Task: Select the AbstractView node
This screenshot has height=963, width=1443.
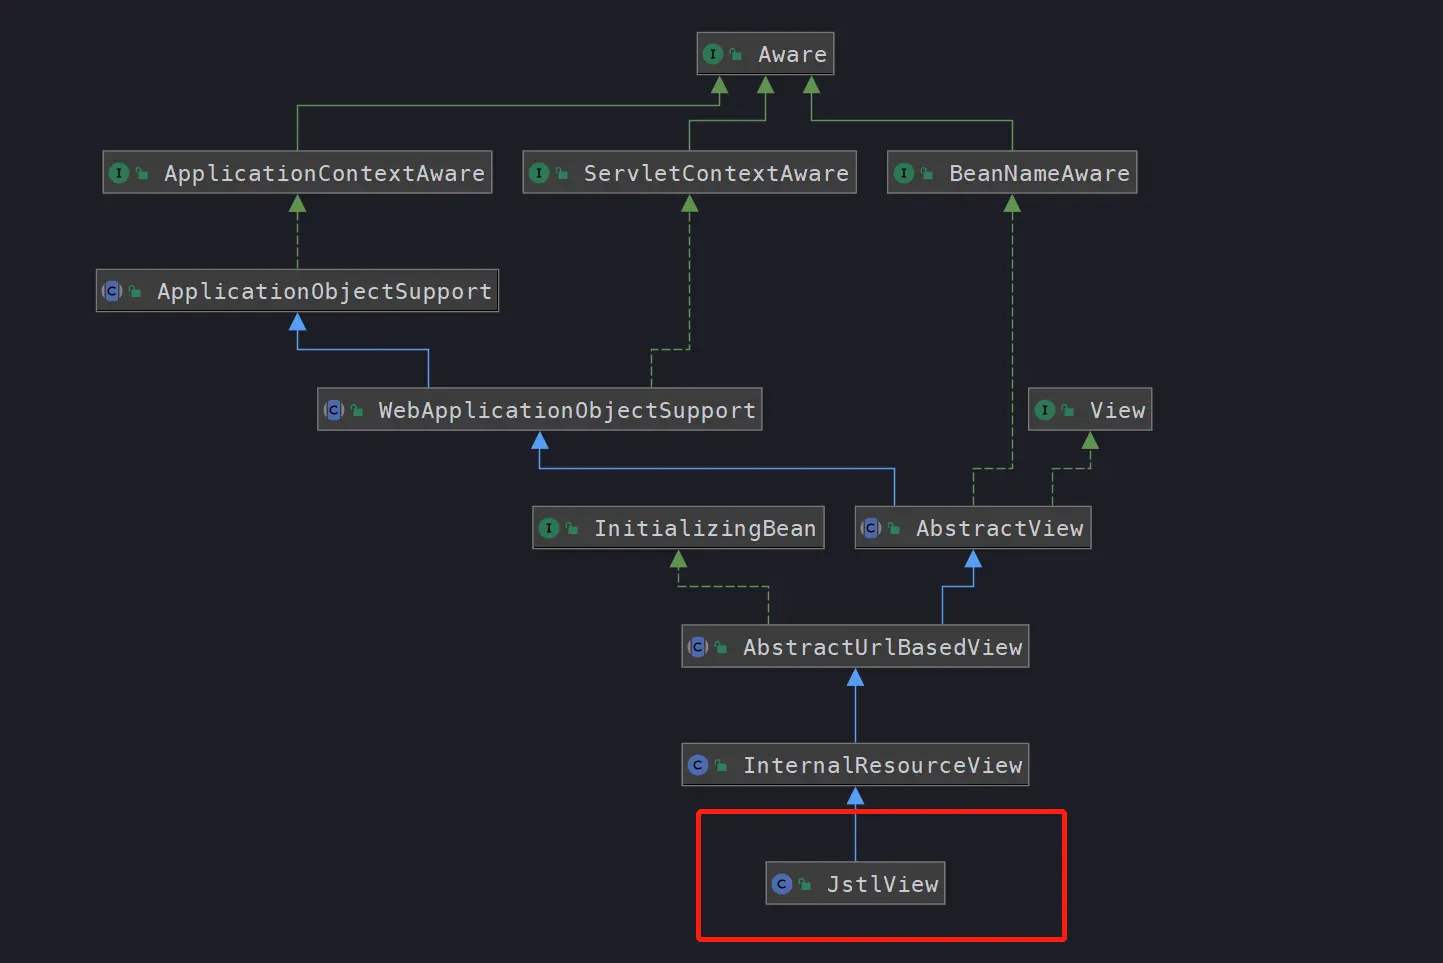Action: (x=973, y=528)
